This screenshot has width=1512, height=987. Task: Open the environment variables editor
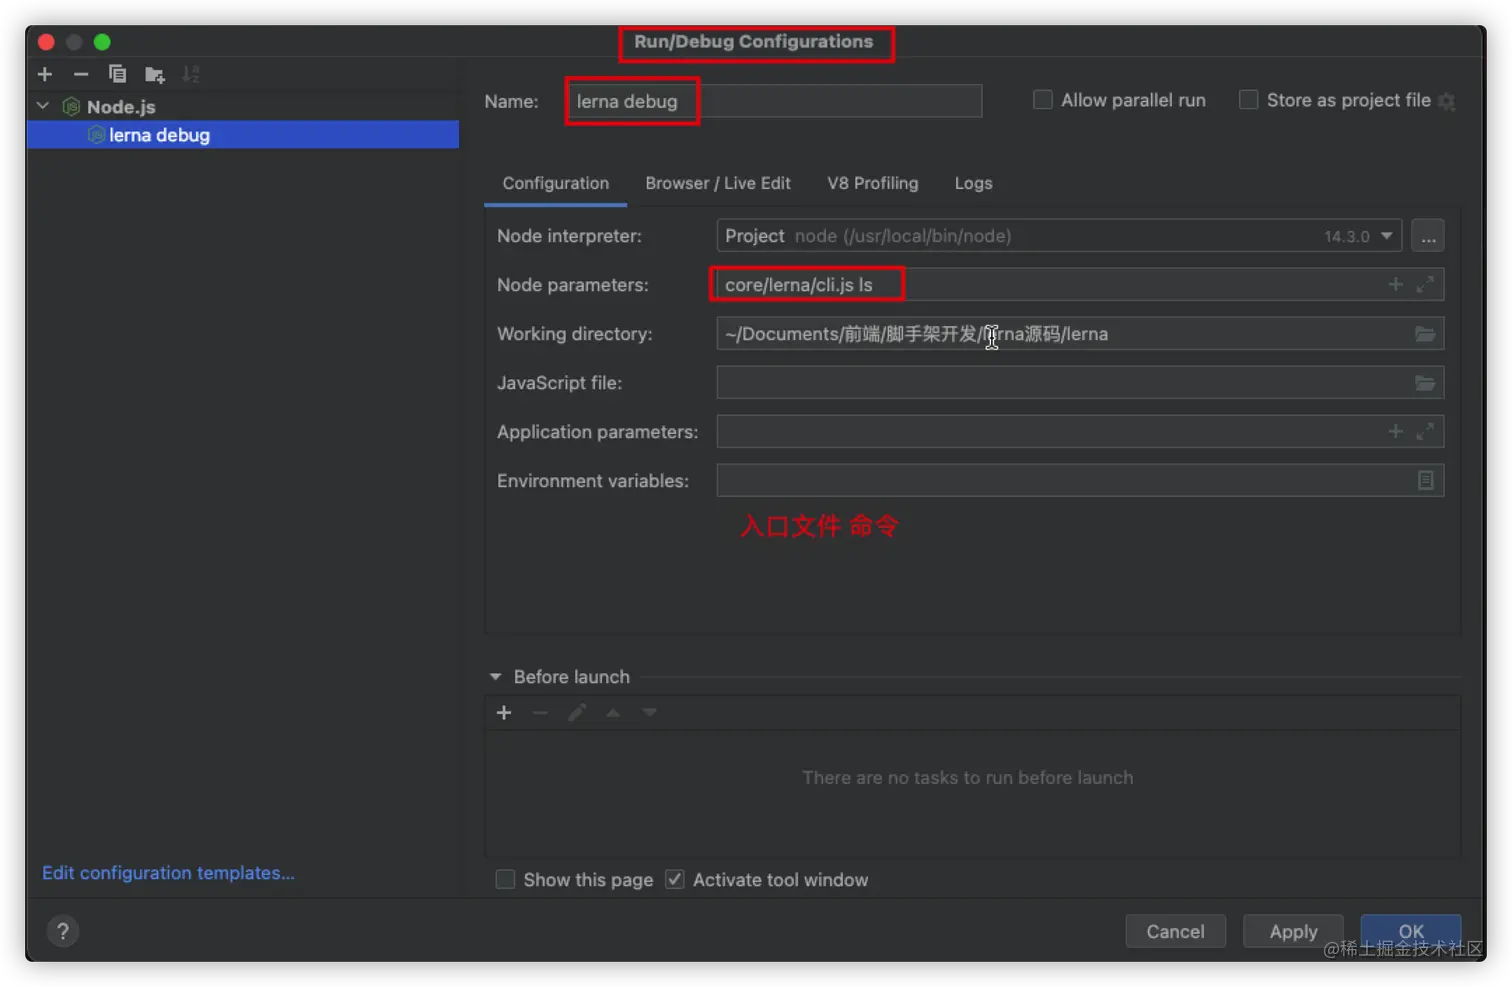1424,480
